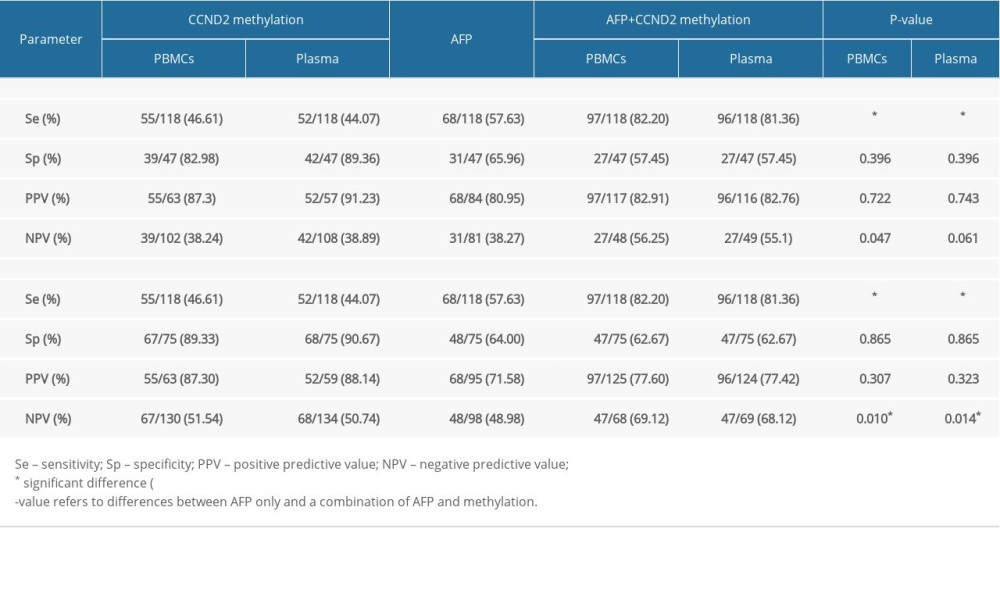Select the AFP+CCND2 methylation header
1000x600 pixels.
click(x=678, y=19)
